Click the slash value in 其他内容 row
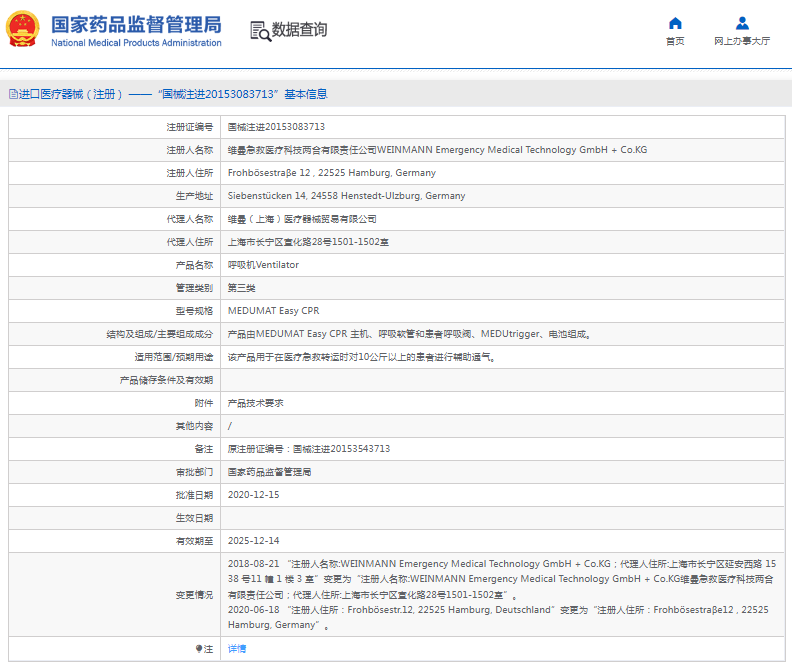 coord(230,426)
